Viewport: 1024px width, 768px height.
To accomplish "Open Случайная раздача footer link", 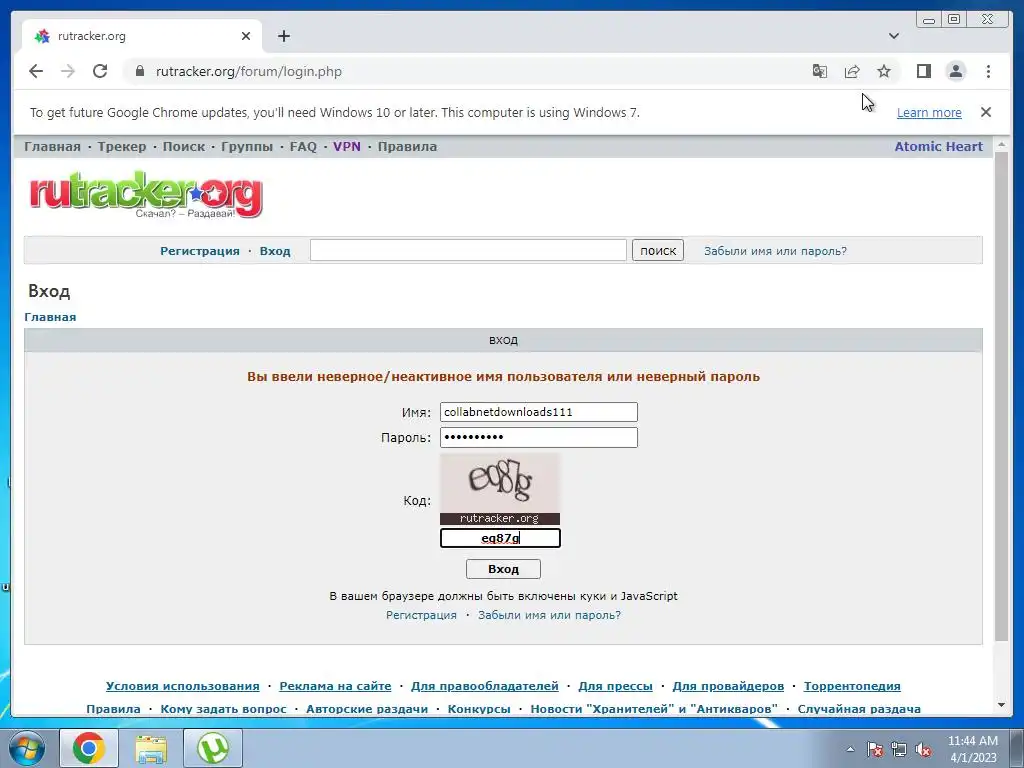I will point(859,709).
